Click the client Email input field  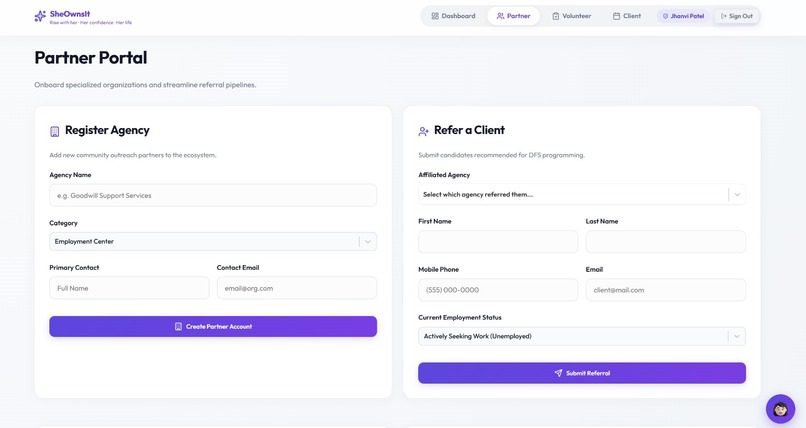666,290
